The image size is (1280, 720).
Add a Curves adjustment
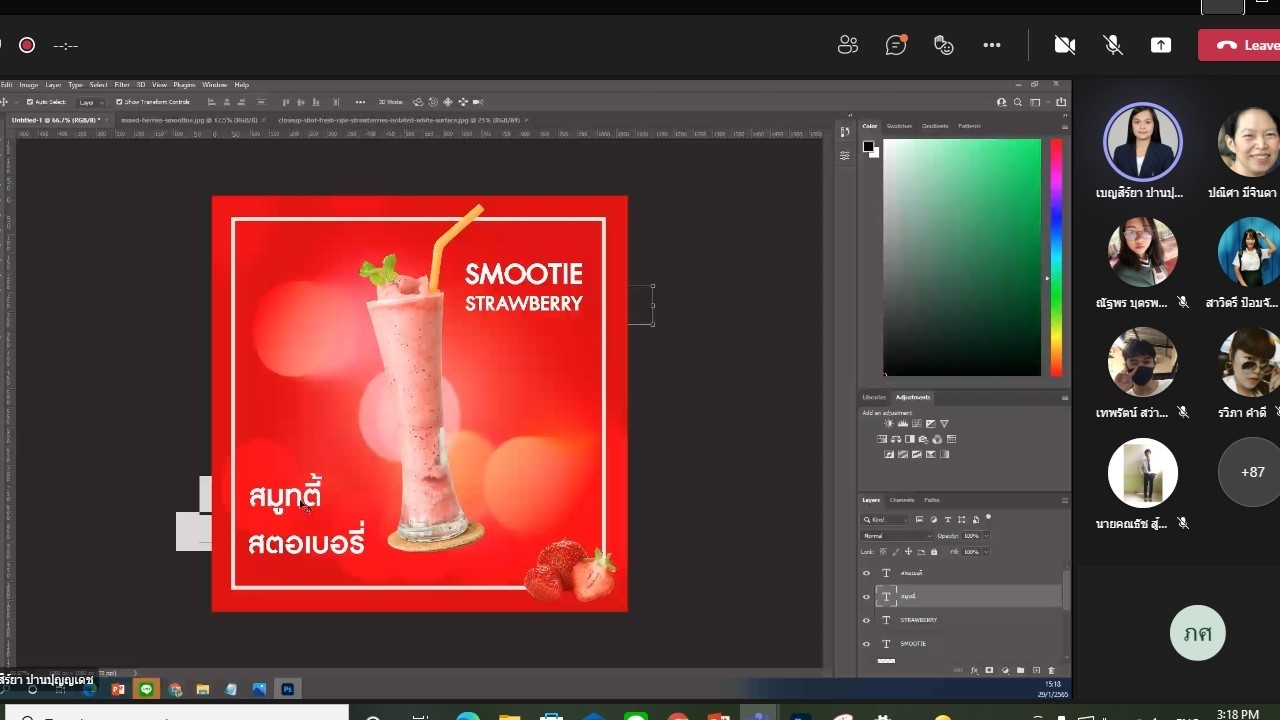tap(917, 424)
